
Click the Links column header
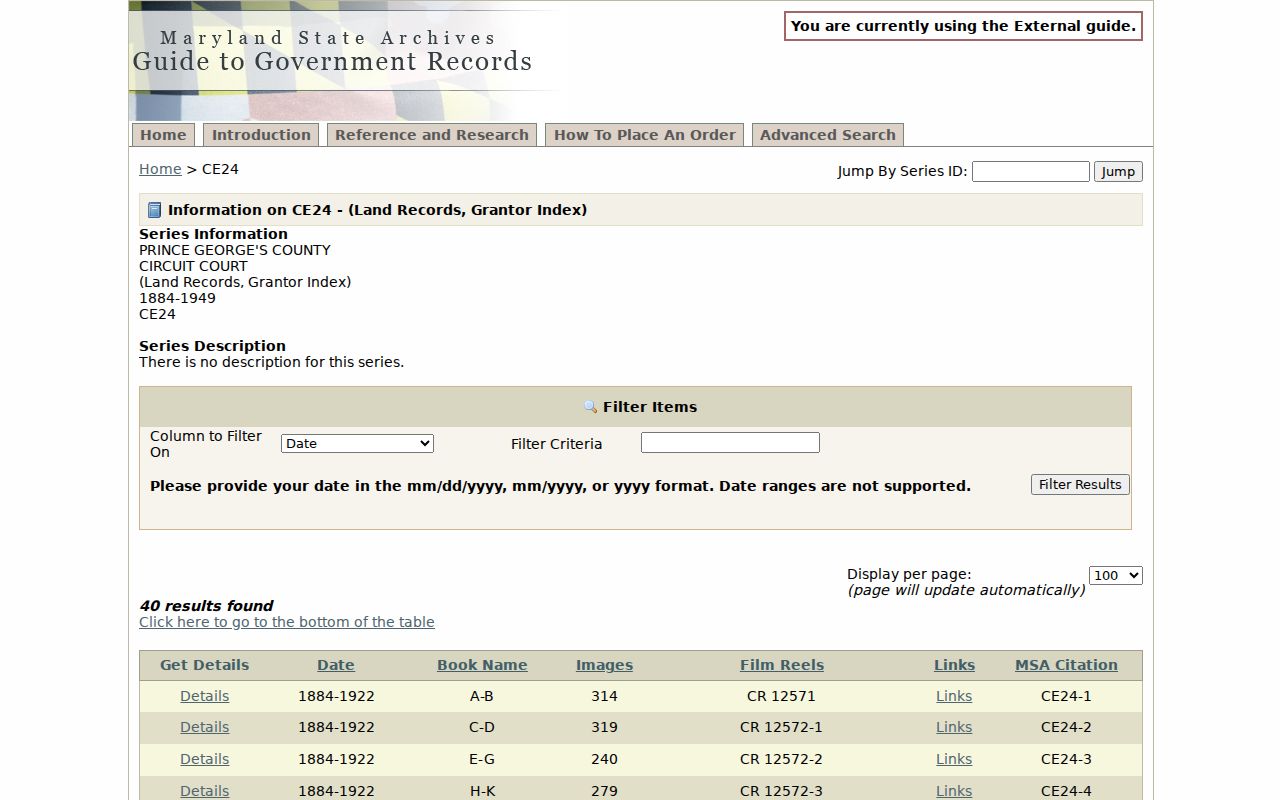click(954, 665)
